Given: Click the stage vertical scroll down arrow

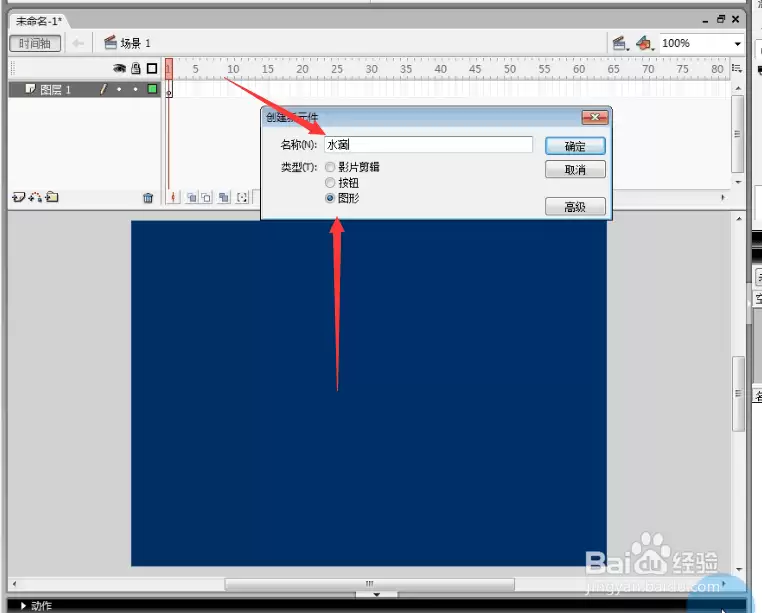Looking at the screenshot, I should pos(739,569).
